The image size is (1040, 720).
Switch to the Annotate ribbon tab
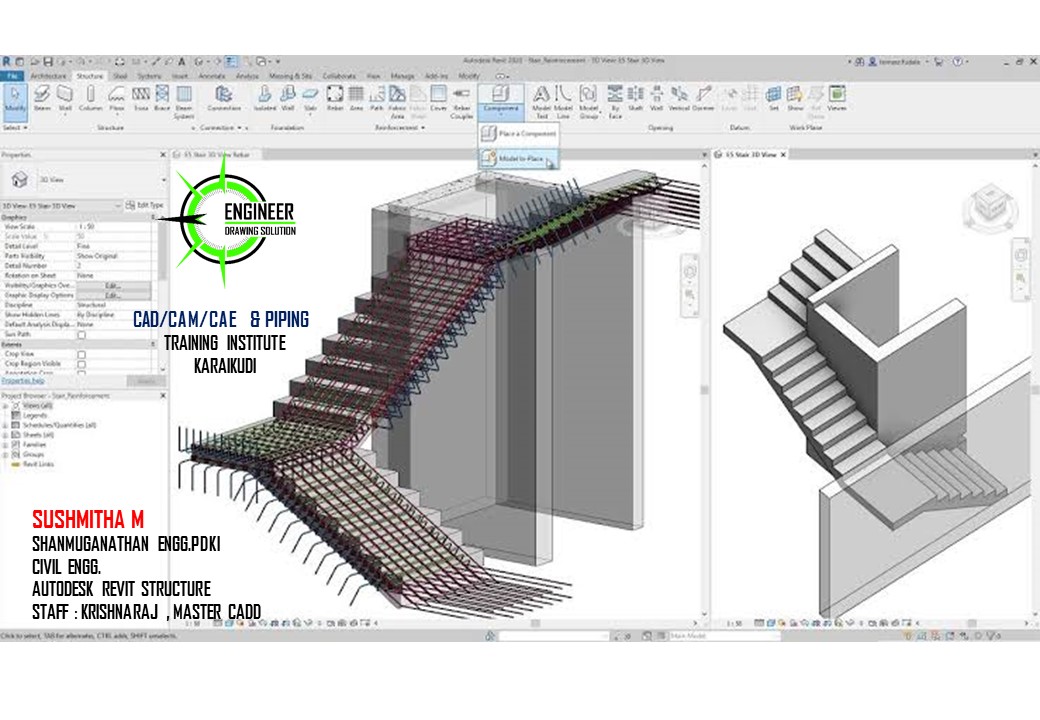click(212, 76)
